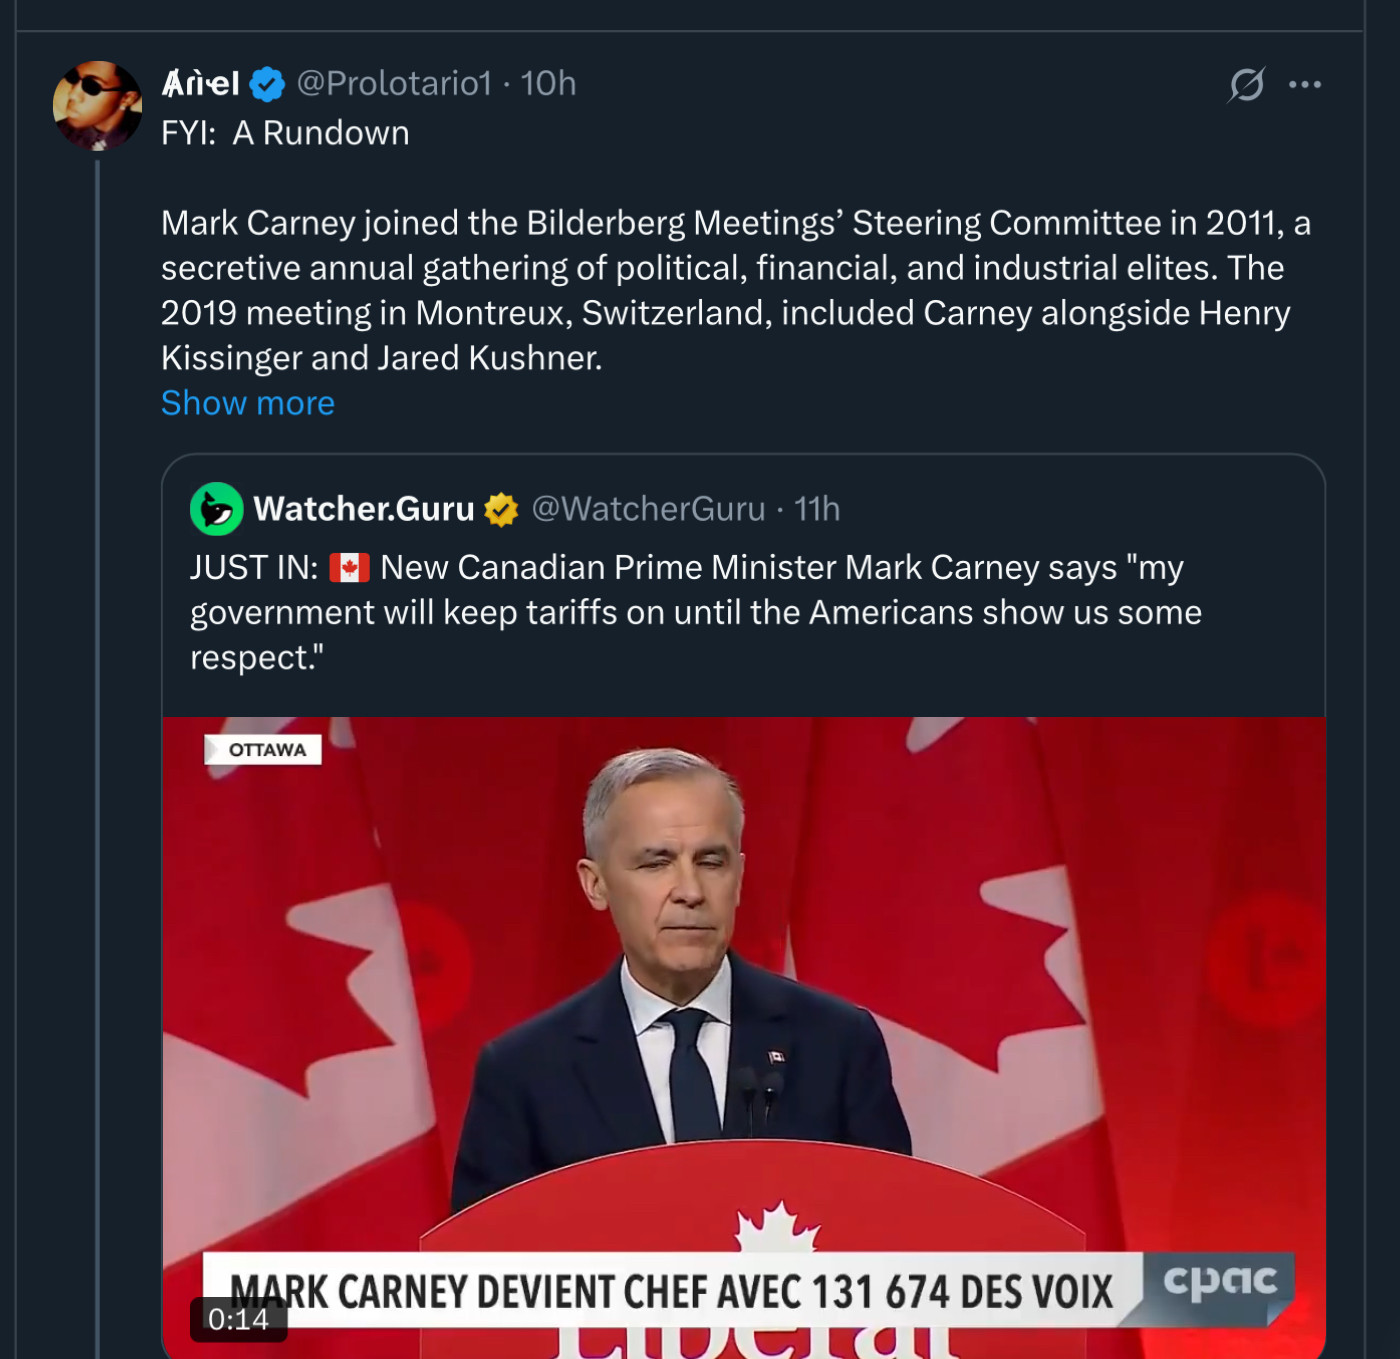Screen dimensions: 1400x1359
Task: Open the @WatcherGuru handle link
Action: 648,509
